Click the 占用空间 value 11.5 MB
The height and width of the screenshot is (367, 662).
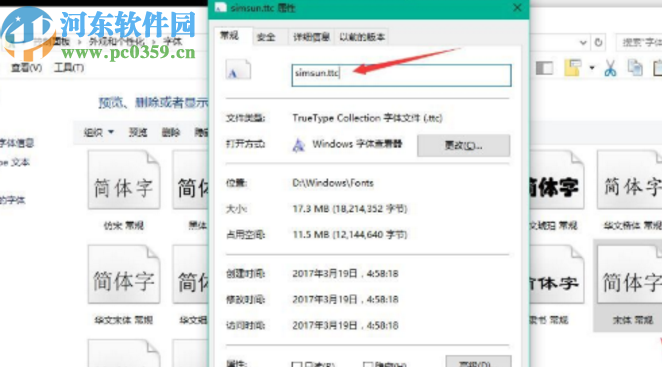click(x=350, y=234)
